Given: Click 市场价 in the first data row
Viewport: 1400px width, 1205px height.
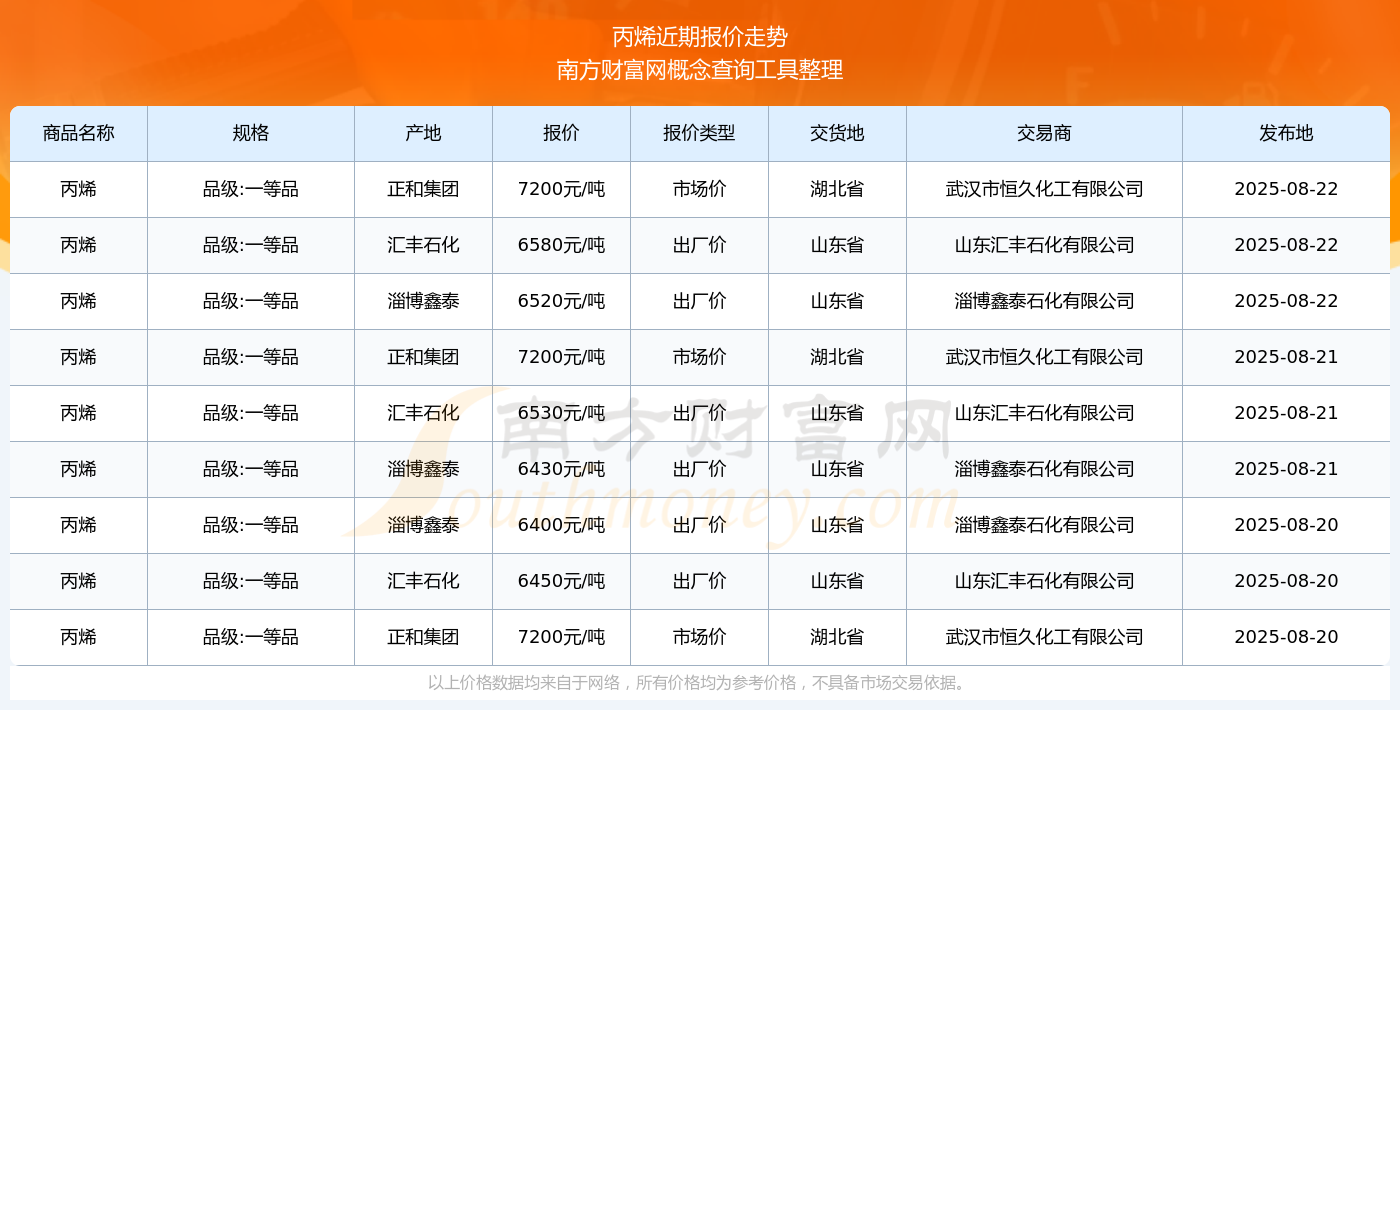Looking at the screenshot, I should [x=699, y=189].
